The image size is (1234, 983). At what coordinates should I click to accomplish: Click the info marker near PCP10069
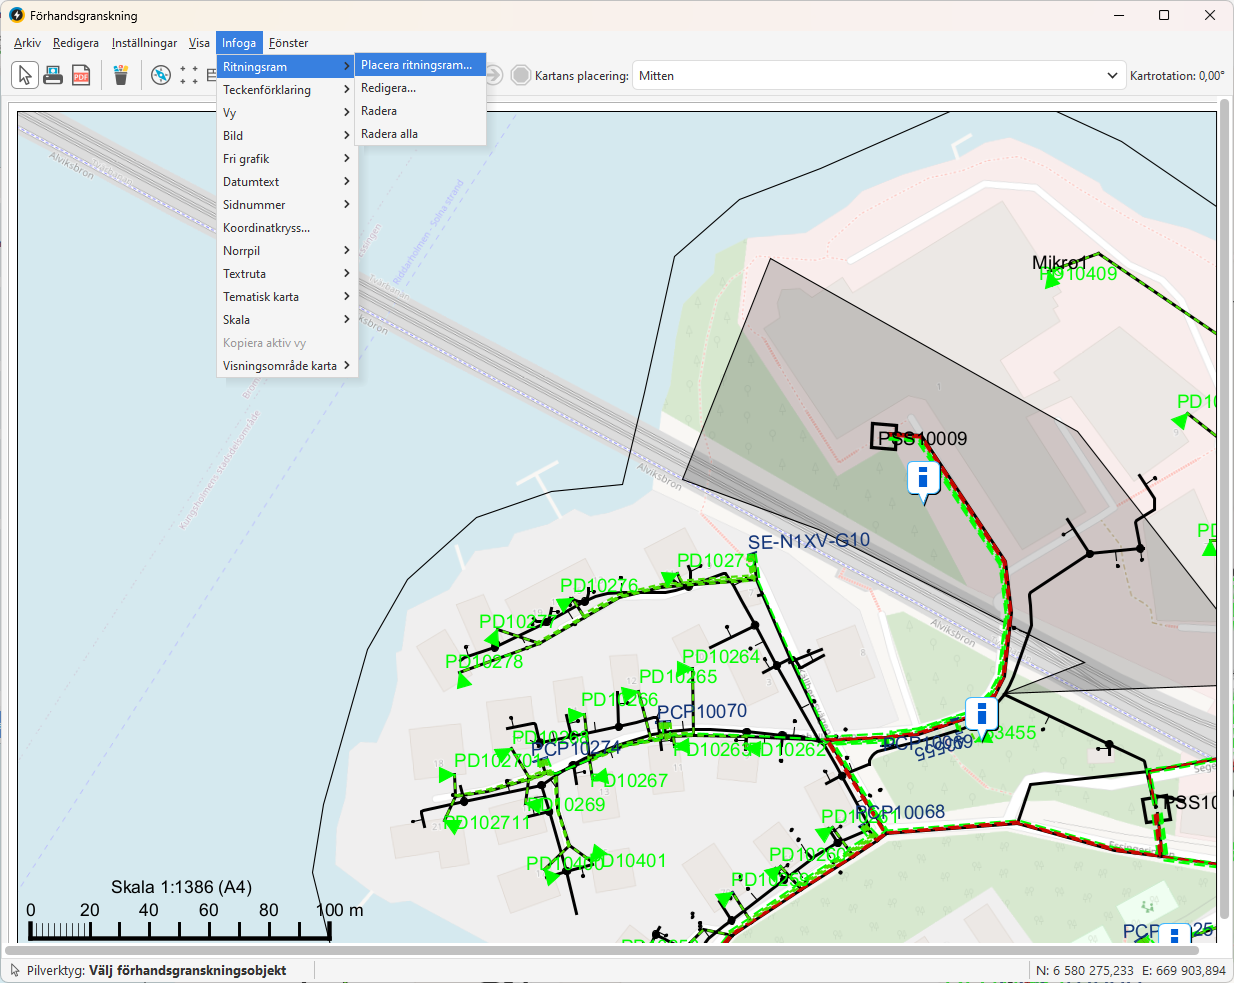[981, 714]
